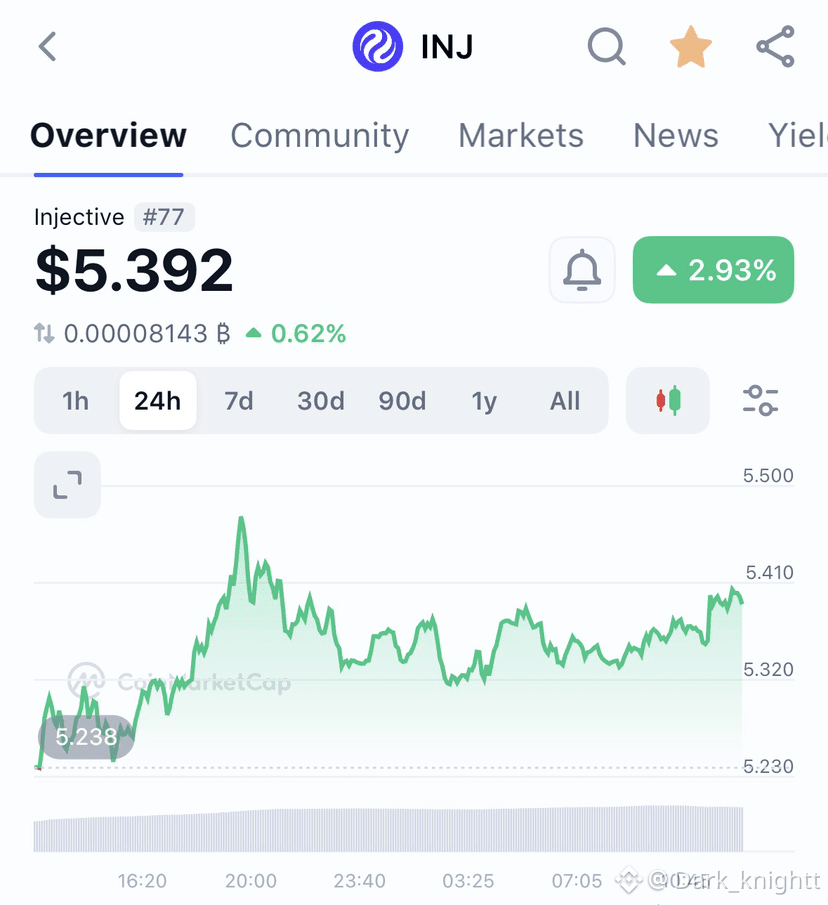
Task: Expand chart to fullscreen
Action: click(x=68, y=484)
